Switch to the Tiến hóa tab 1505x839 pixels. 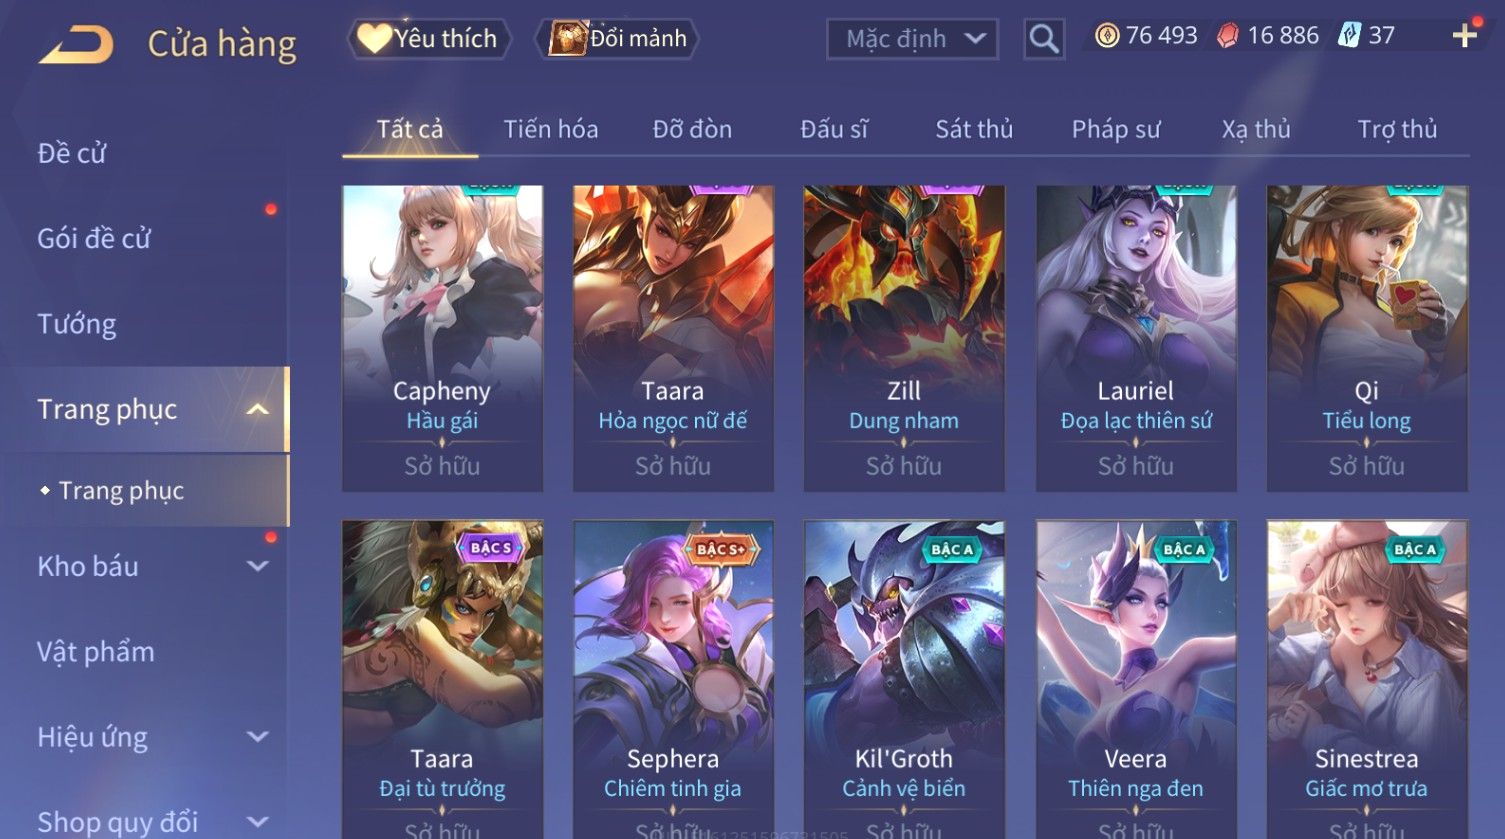tap(551, 129)
